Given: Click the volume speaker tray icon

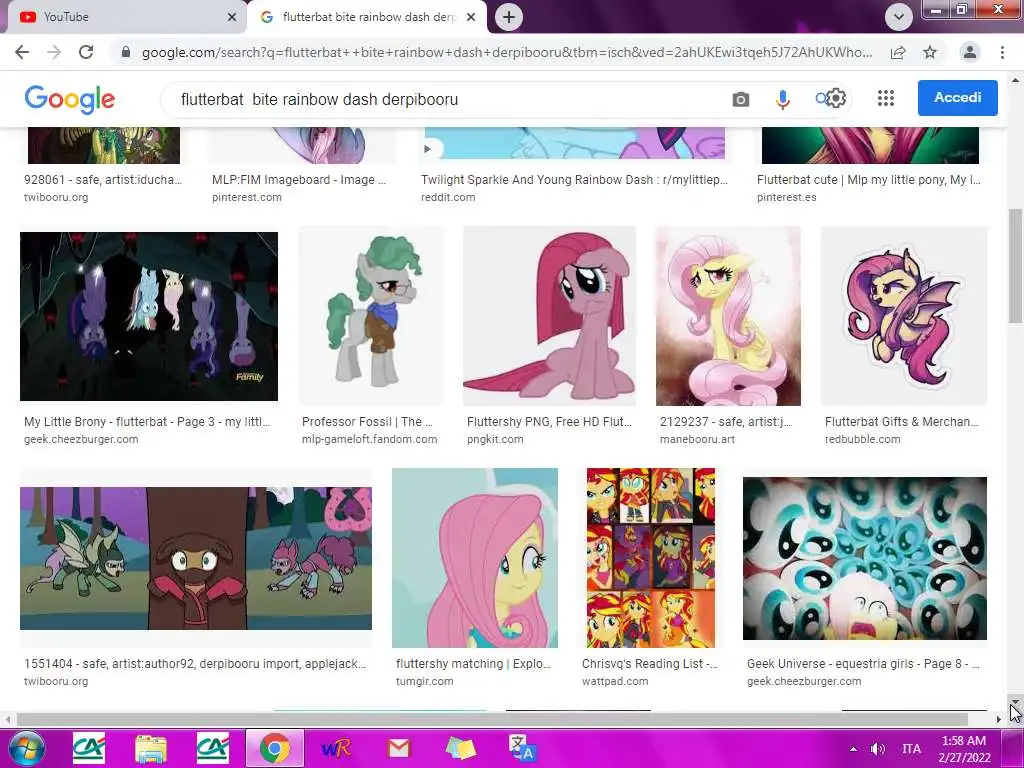Looking at the screenshot, I should click(878, 749).
